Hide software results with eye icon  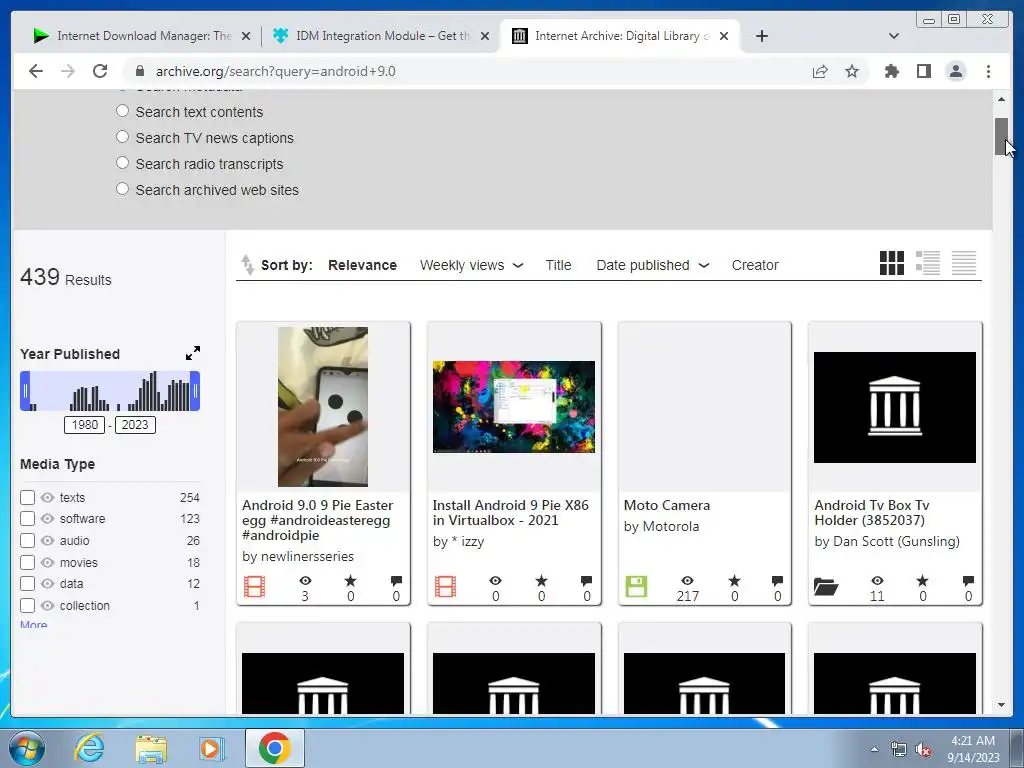pyautogui.click(x=47, y=519)
